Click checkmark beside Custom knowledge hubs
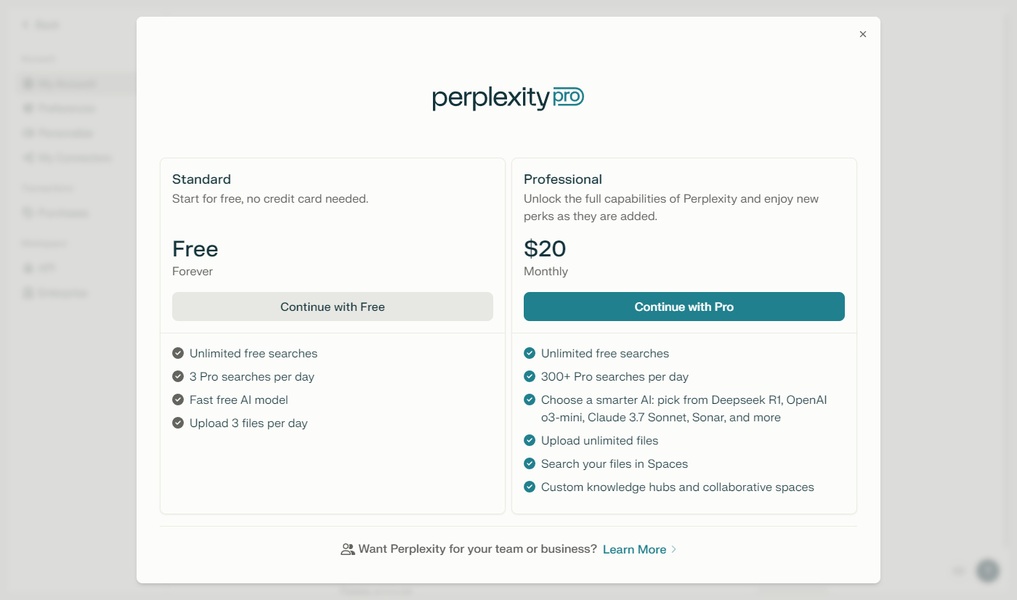Screen dimensions: 1017x600 click(x=530, y=487)
